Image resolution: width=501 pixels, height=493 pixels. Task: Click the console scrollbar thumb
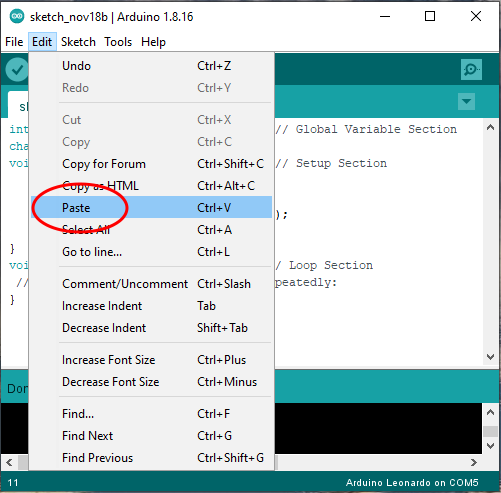click(x=490, y=431)
